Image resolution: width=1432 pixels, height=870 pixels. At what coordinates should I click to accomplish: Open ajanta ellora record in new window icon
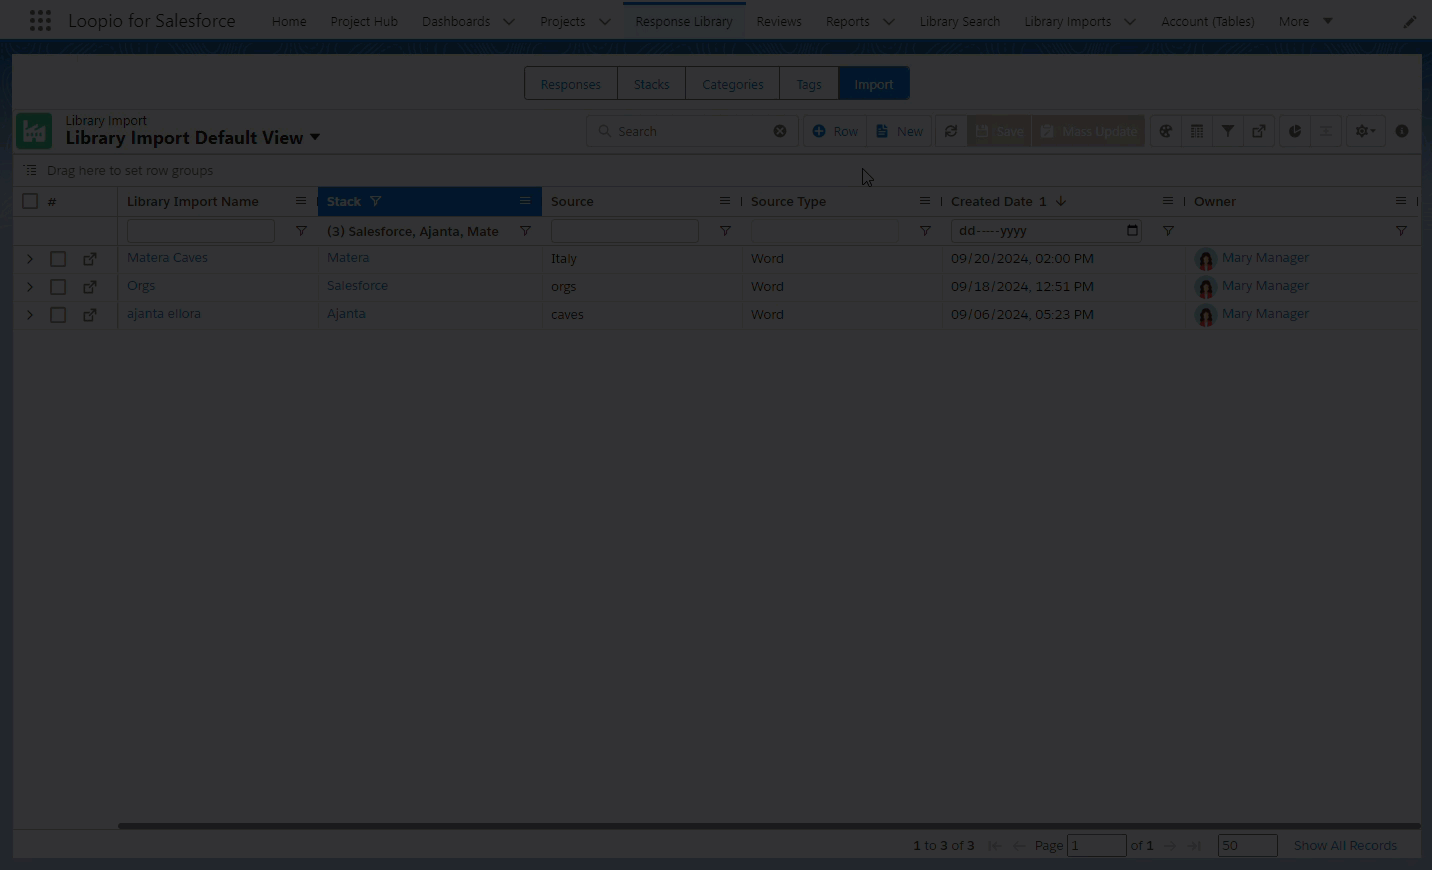(90, 315)
